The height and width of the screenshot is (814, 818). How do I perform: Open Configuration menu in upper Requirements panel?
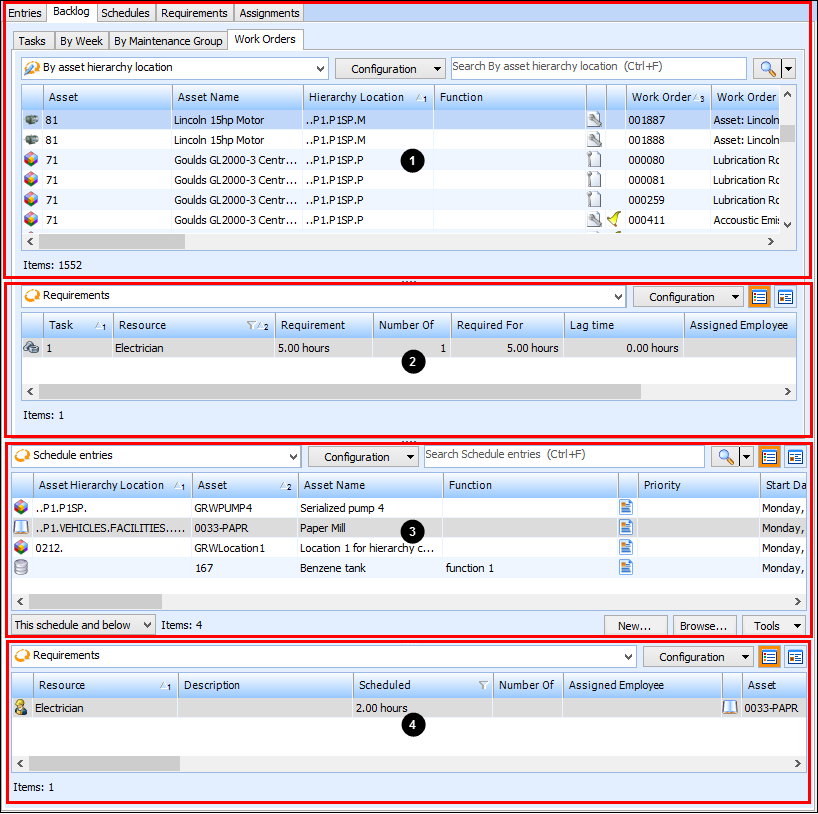pyautogui.click(x=688, y=297)
